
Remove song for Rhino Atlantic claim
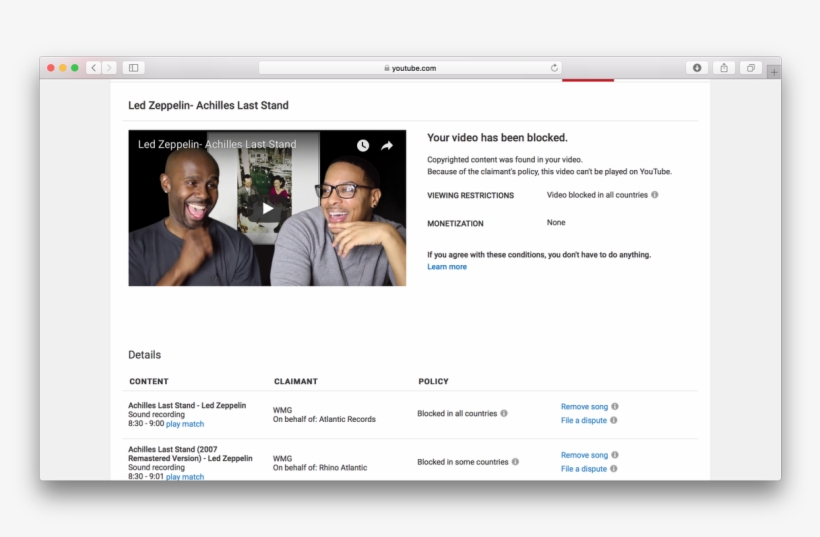pos(584,455)
